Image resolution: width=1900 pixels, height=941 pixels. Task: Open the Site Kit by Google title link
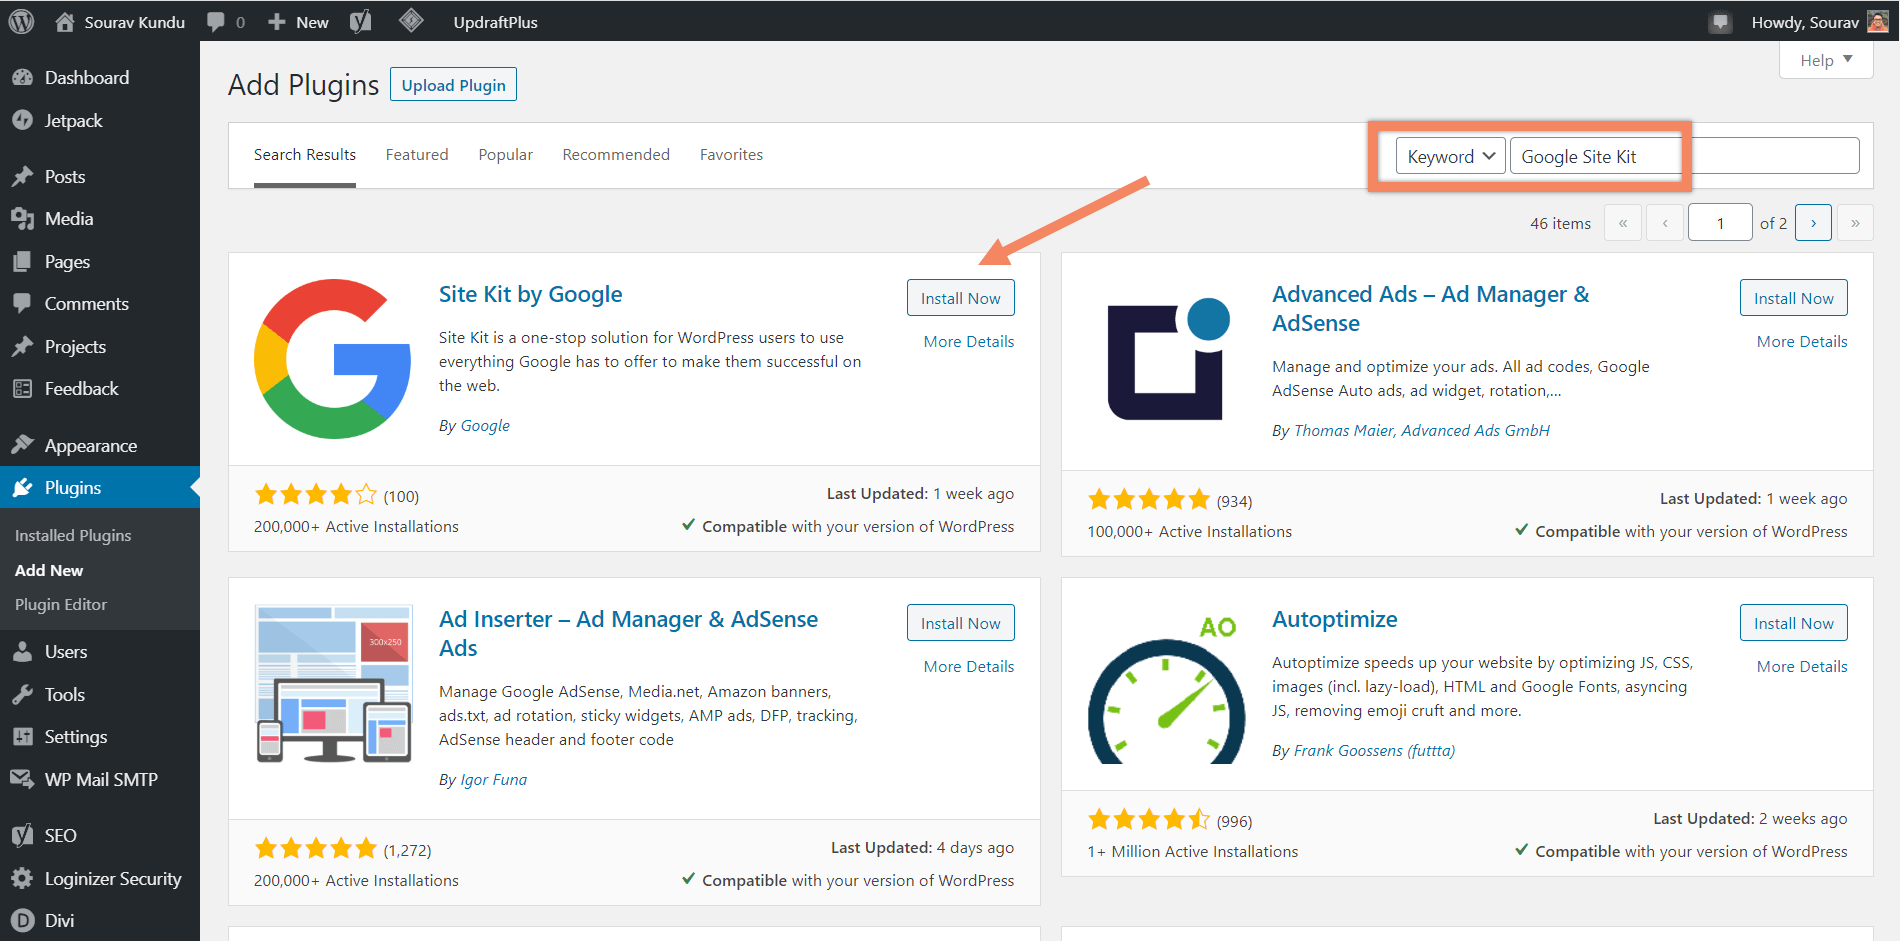[530, 294]
